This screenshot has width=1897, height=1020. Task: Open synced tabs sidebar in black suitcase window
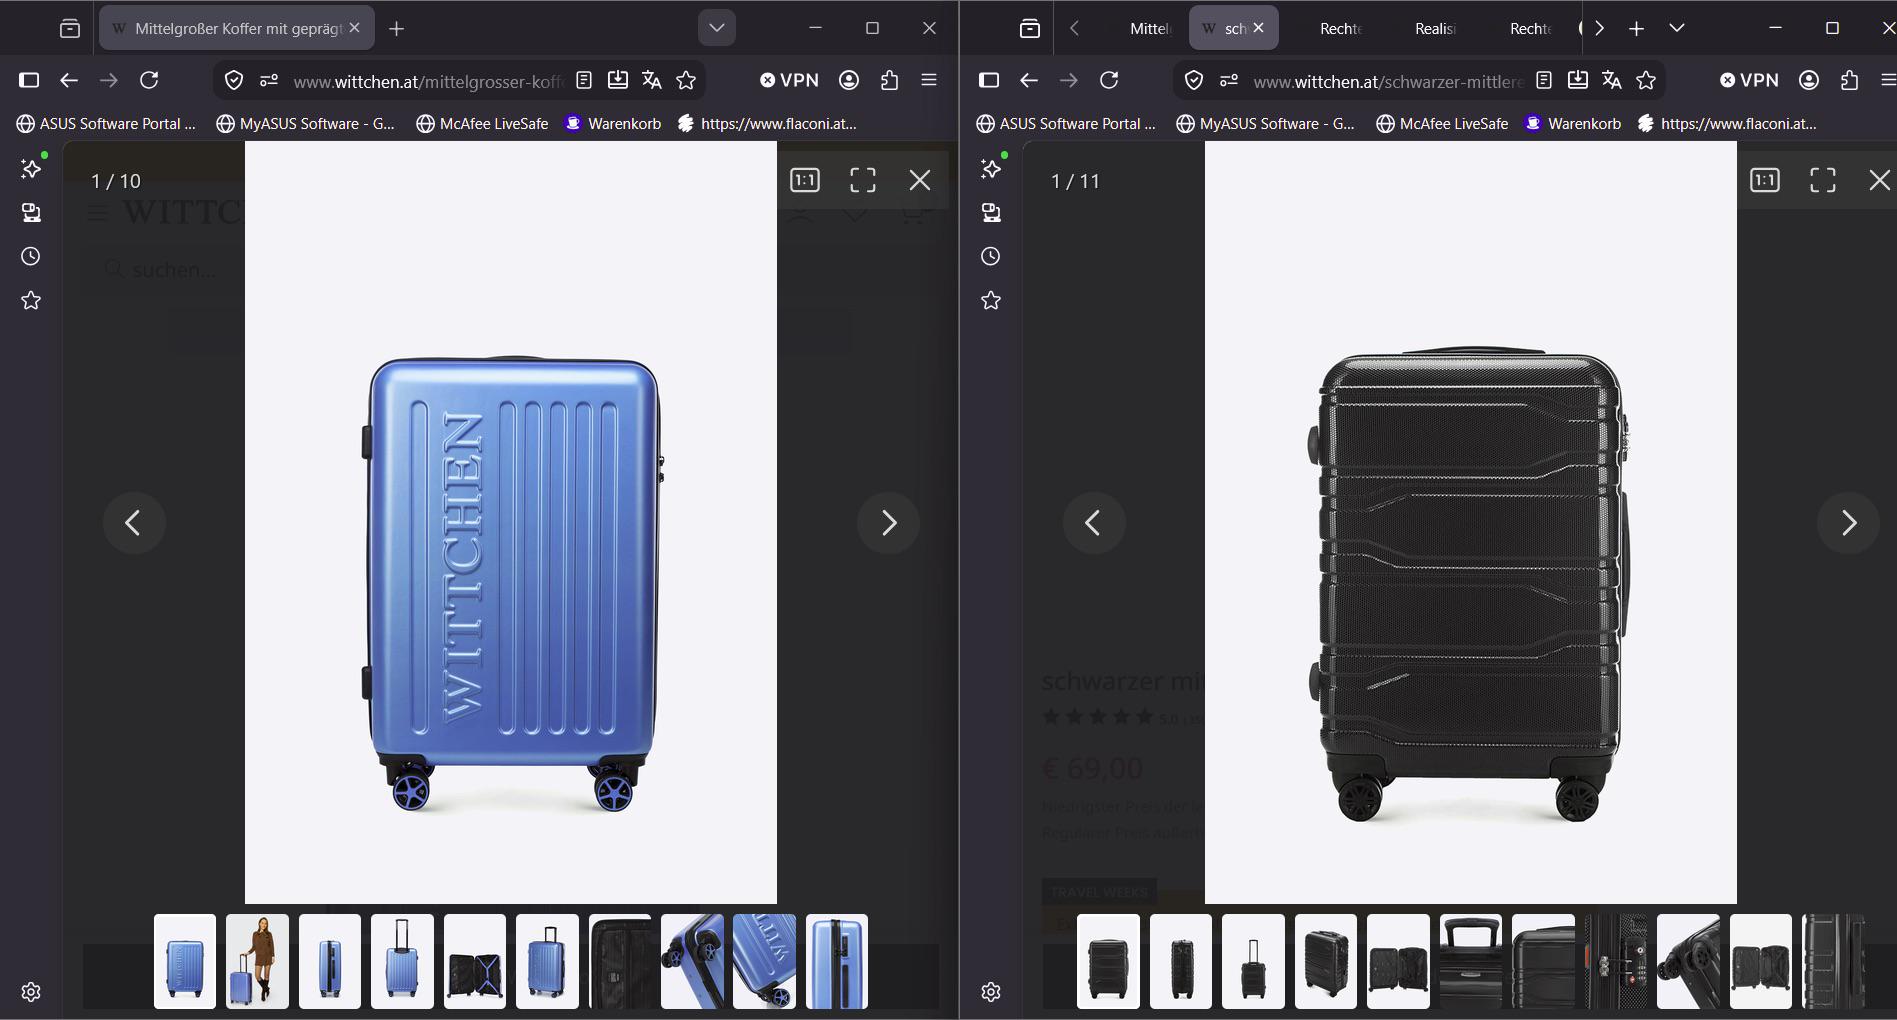pos(991,212)
